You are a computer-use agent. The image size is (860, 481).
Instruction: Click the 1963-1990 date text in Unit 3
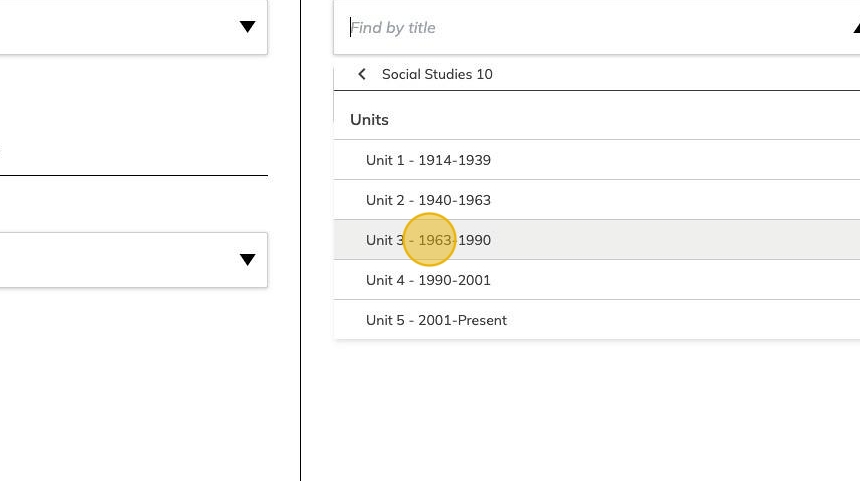pos(455,240)
